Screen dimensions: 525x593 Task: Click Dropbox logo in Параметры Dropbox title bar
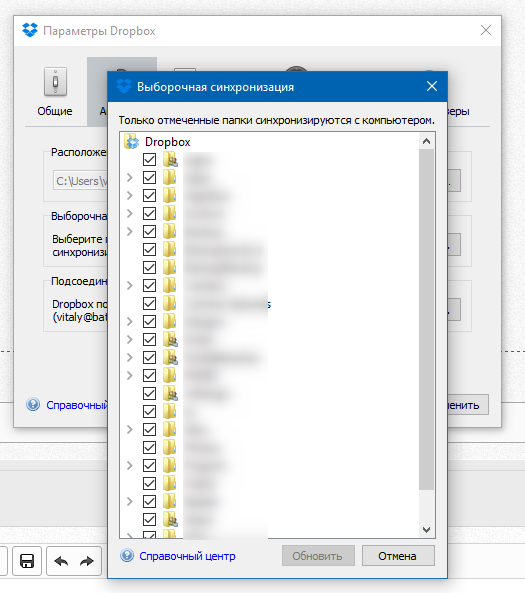pos(30,30)
